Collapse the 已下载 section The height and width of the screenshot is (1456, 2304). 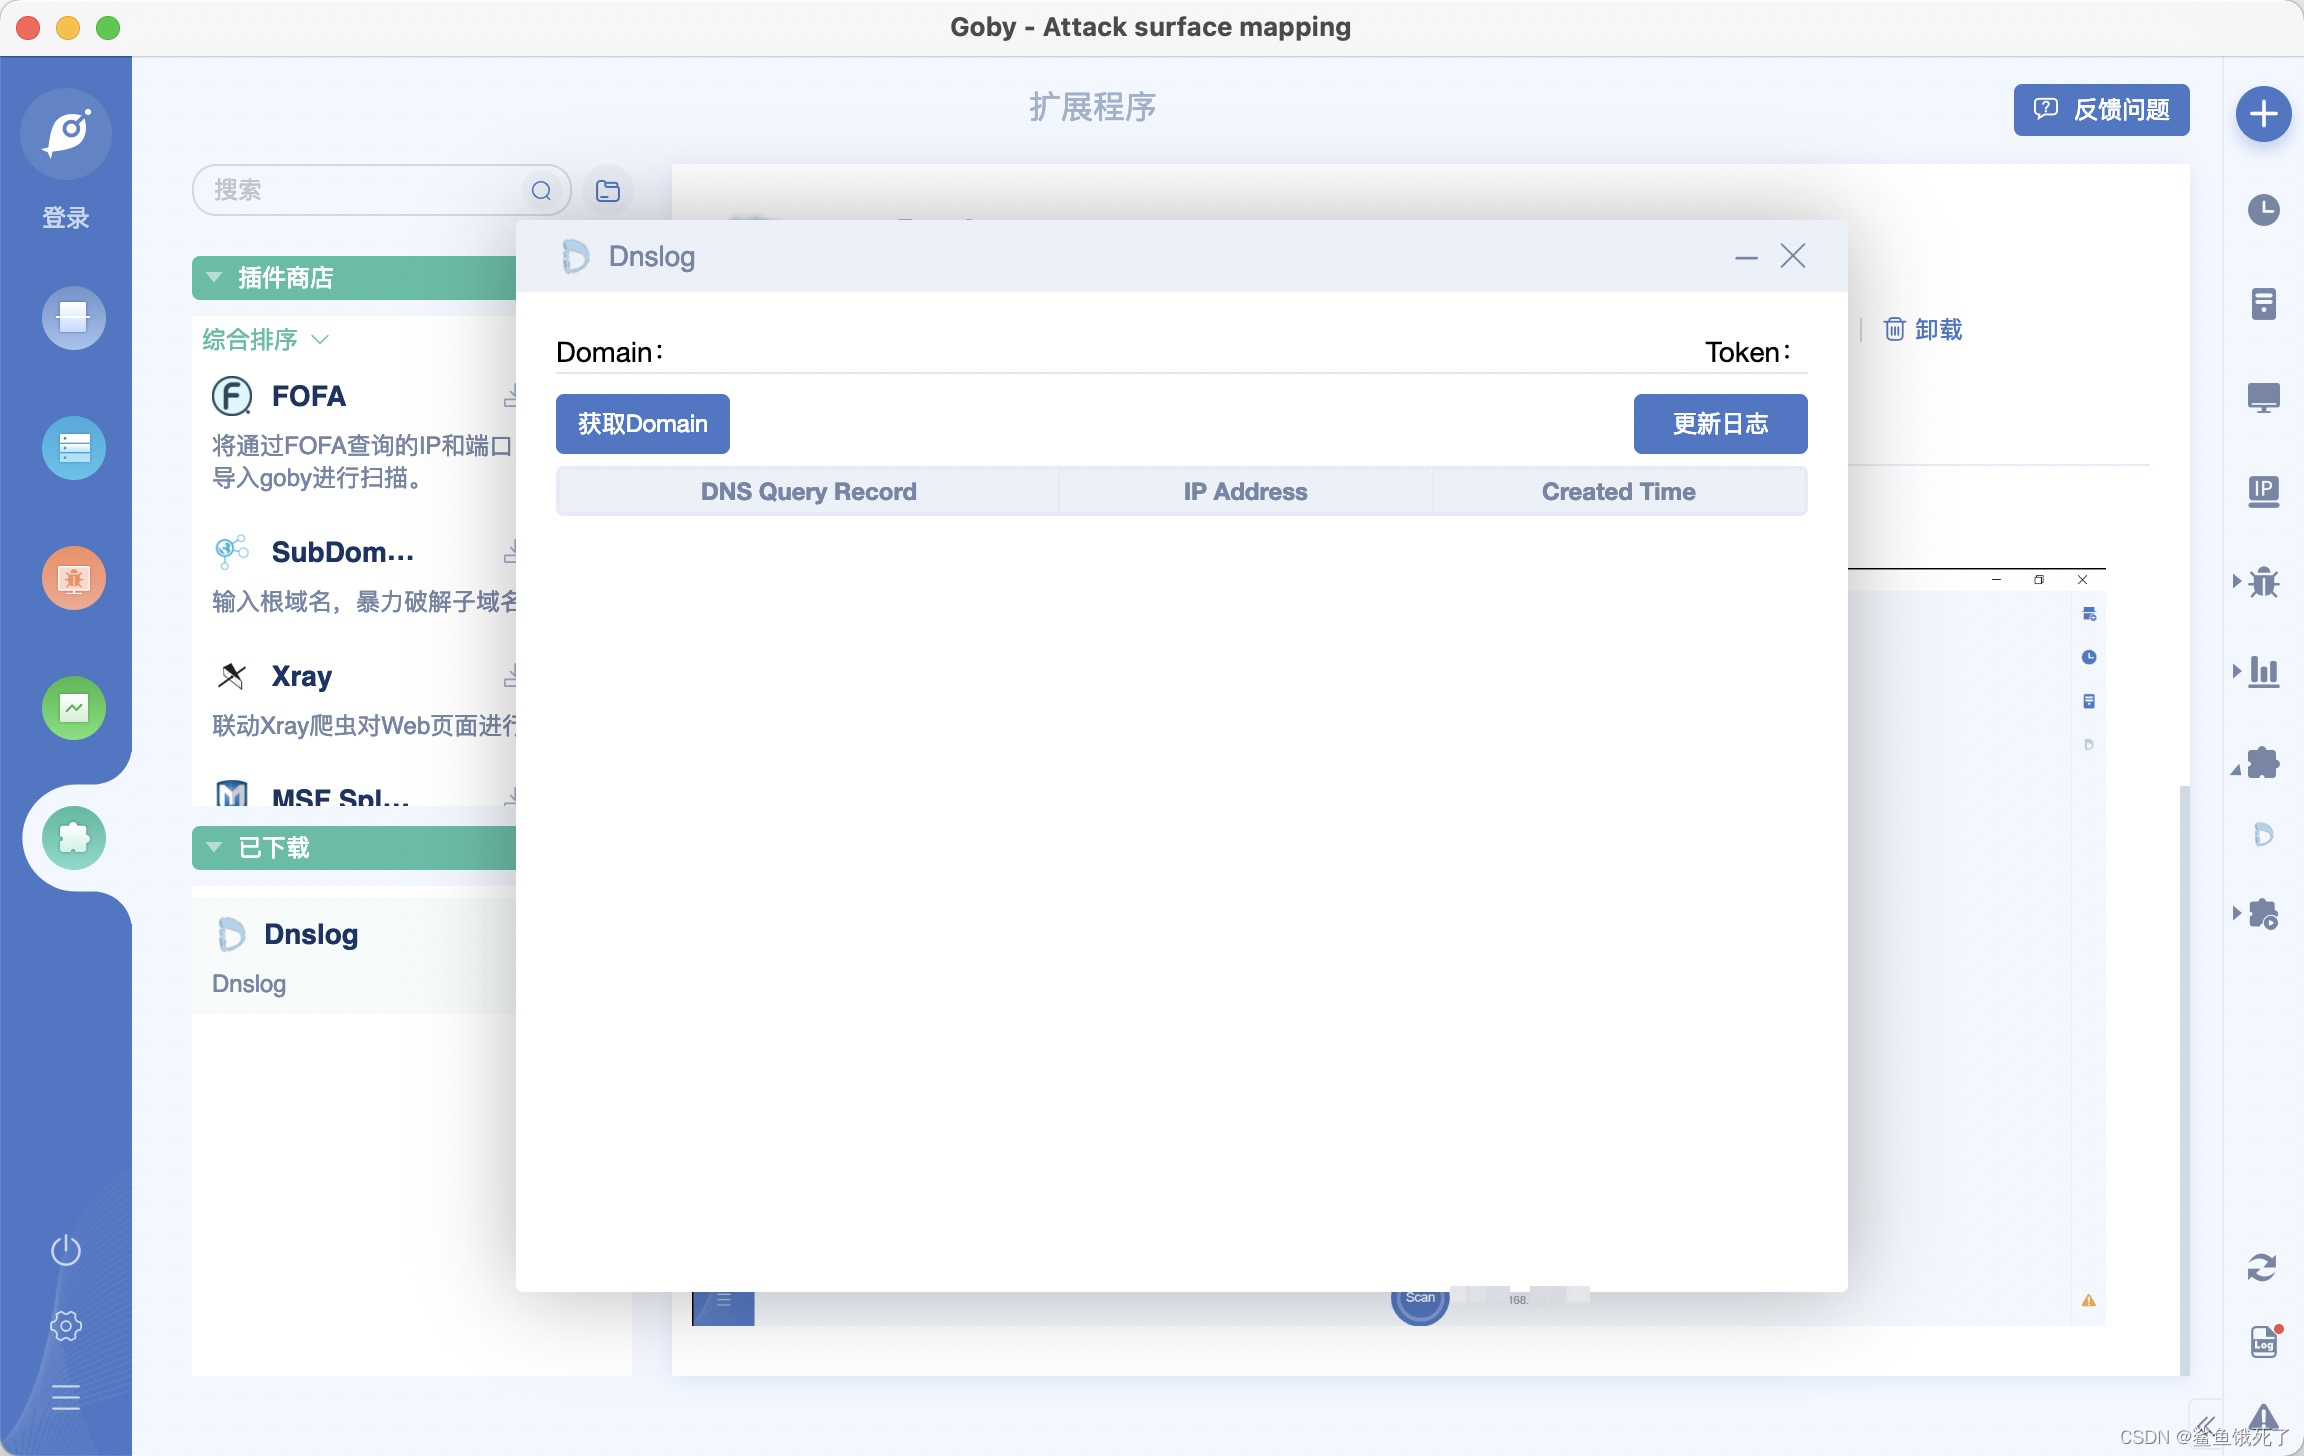tap(214, 848)
